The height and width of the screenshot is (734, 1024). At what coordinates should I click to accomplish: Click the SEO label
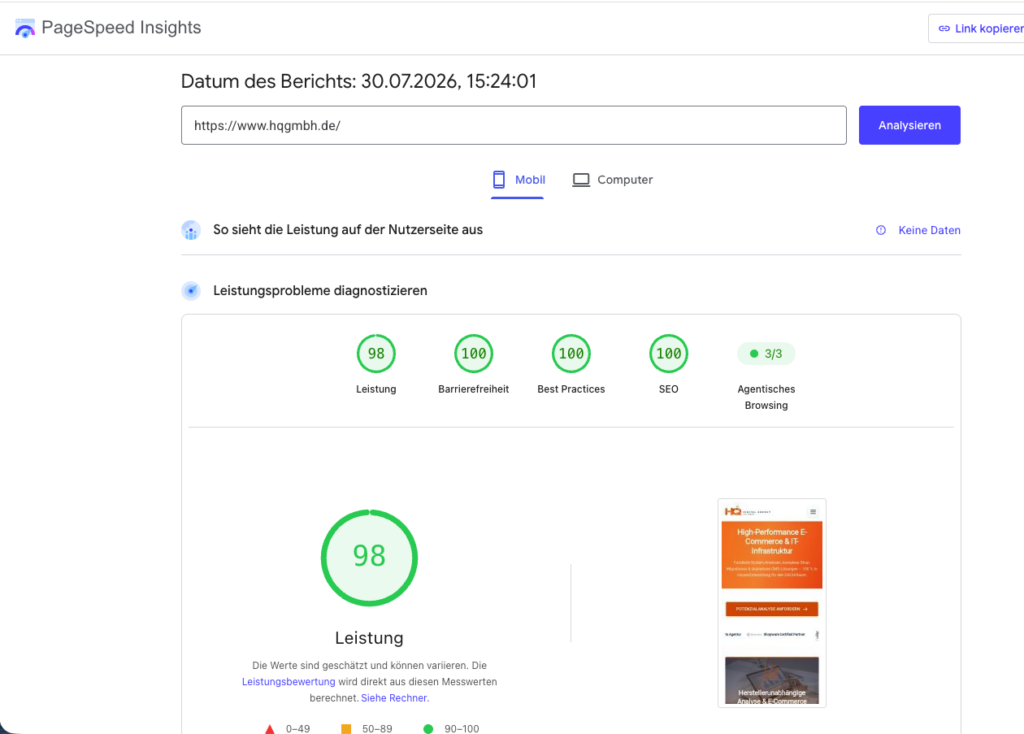(669, 389)
